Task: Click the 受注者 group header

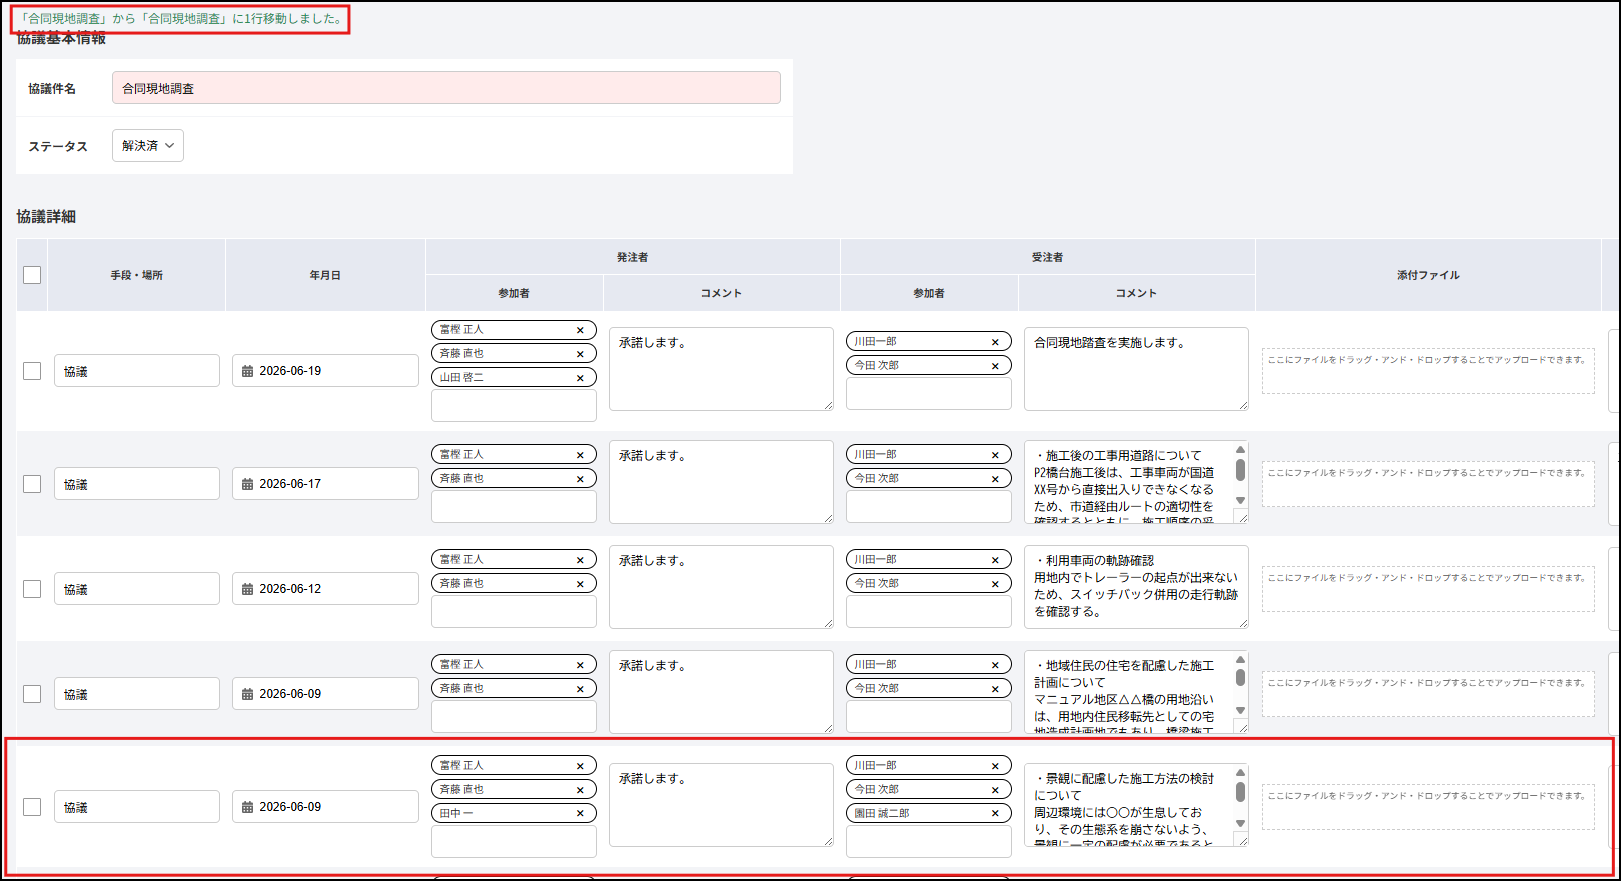Action: point(1048,257)
